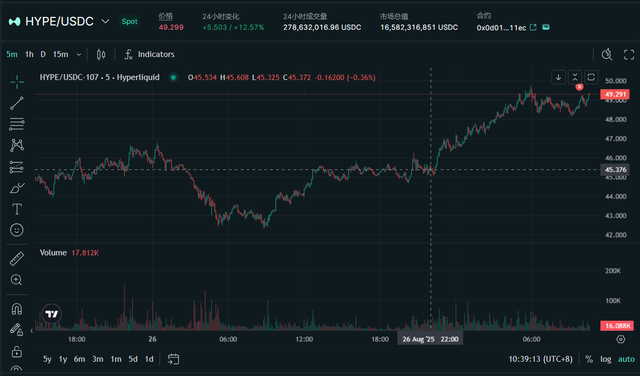Toggle the log price scale
640x376 pixels.
[x=606, y=359]
